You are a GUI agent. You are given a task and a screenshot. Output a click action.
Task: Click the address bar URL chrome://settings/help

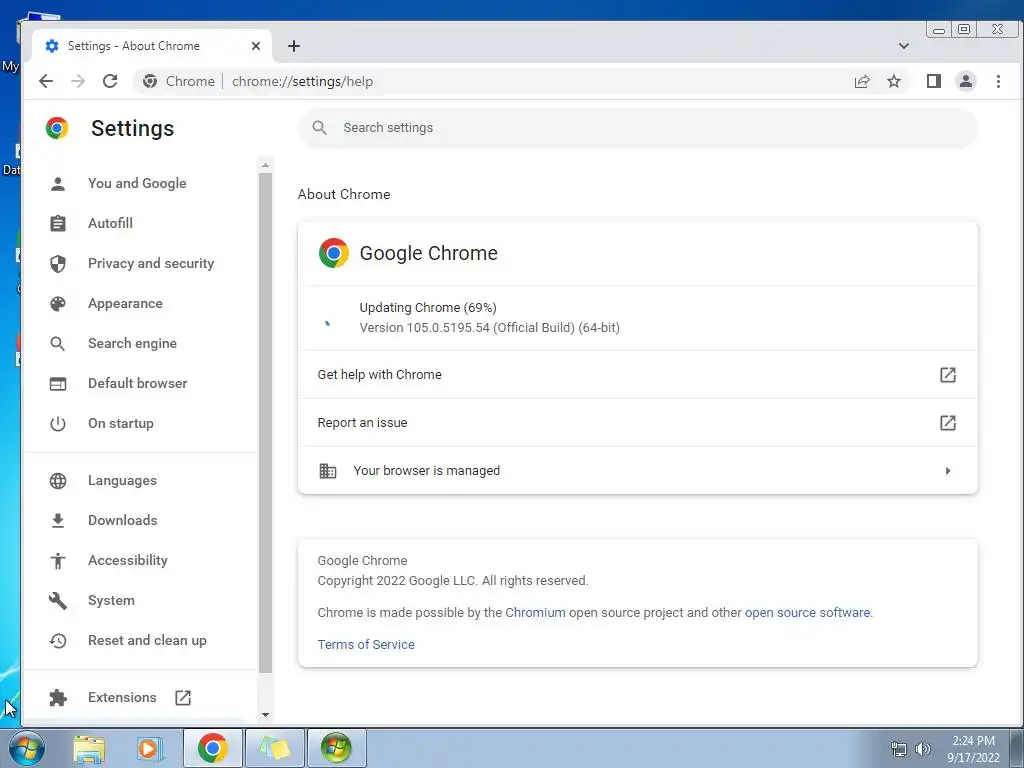[x=302, y=81]
